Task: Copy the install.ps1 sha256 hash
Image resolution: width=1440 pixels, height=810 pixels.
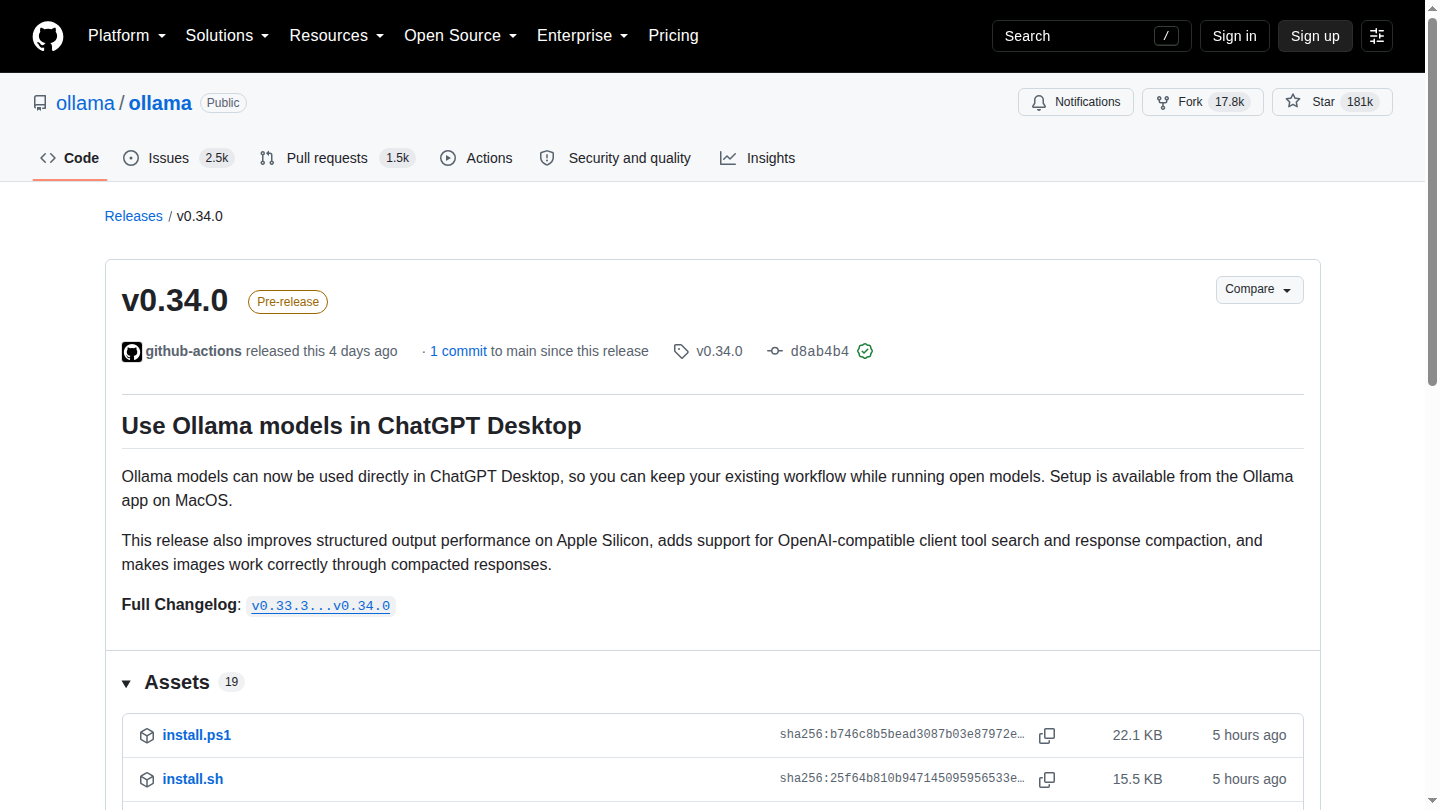Action: (x=1047, y=736)
